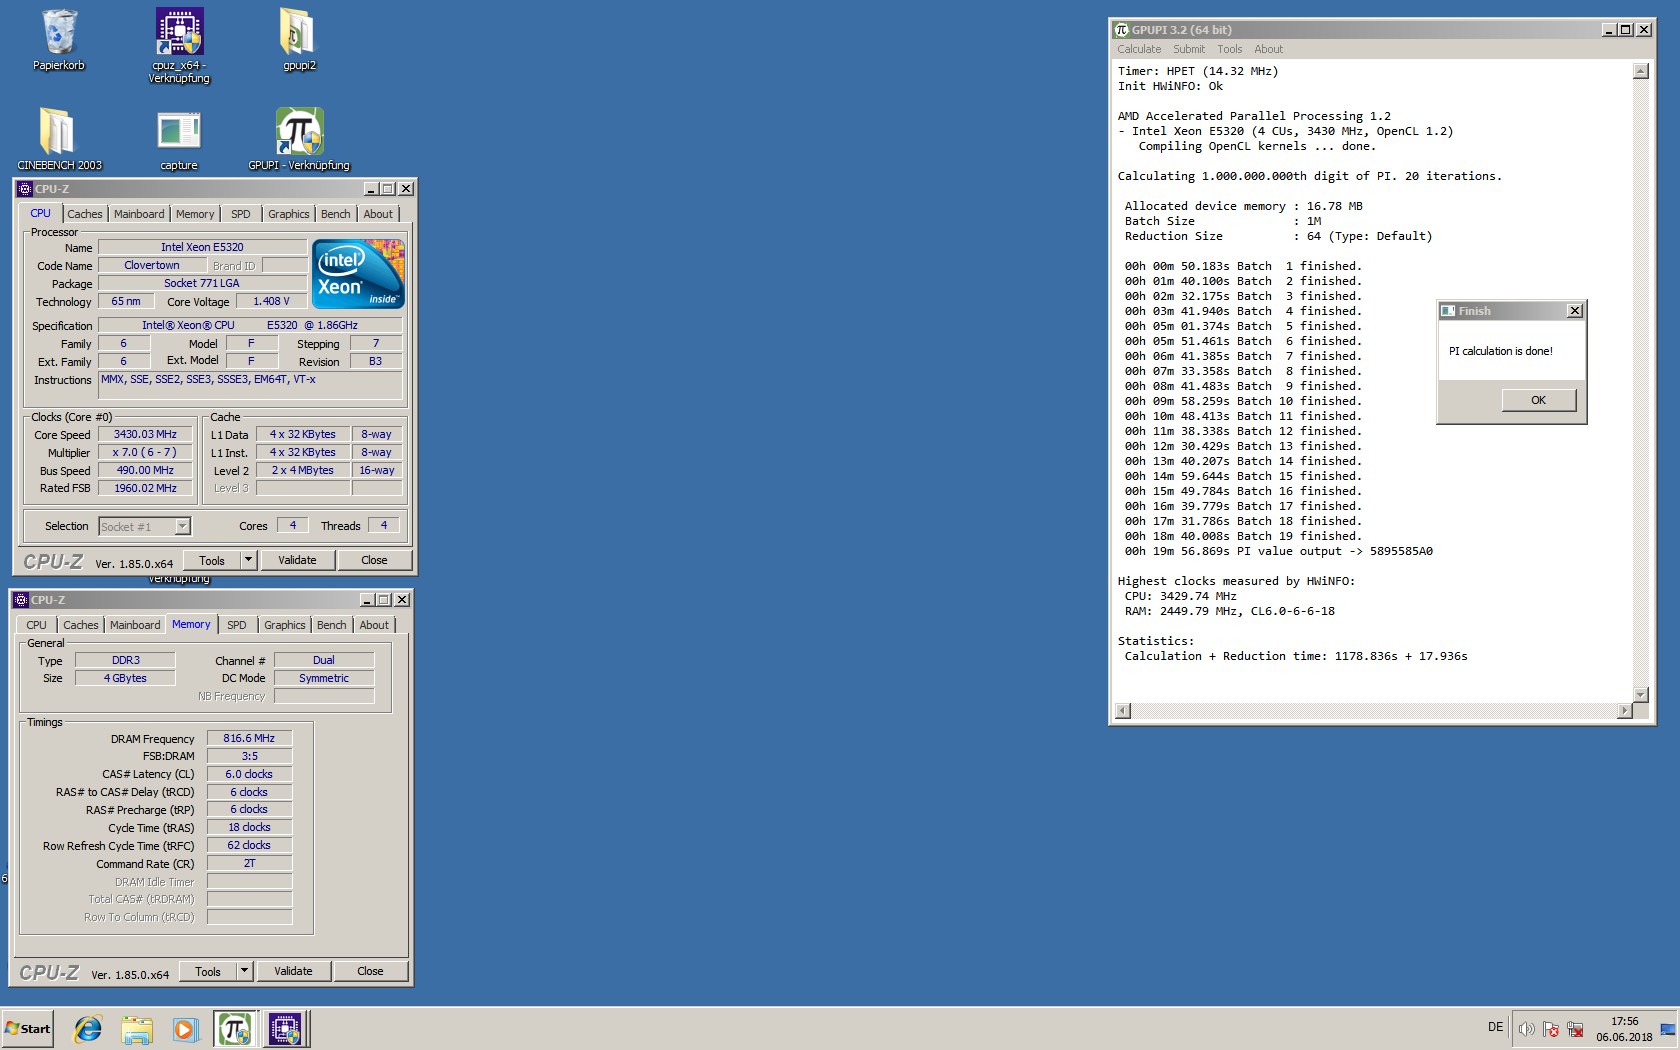Switch to Mainboard tab in upper CPU-Z
The width and height of the screenshot is (1680, 1050).
[139, 214]
